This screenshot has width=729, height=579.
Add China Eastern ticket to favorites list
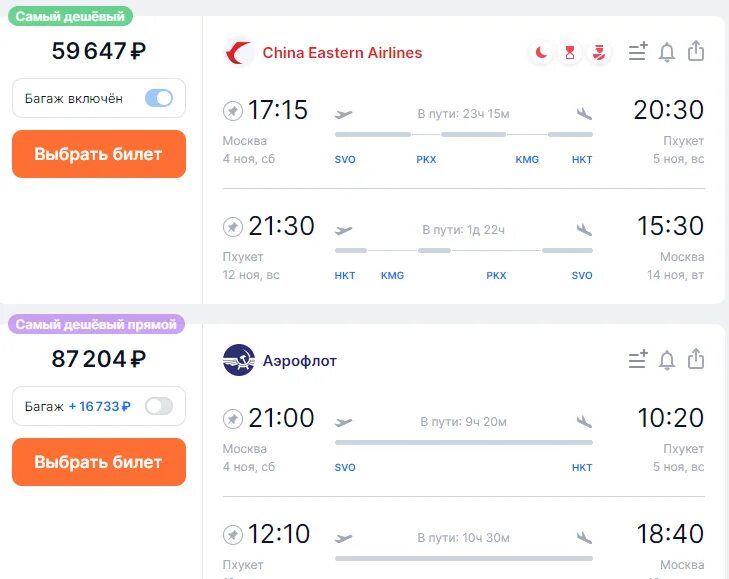click(x=638, y=51)
